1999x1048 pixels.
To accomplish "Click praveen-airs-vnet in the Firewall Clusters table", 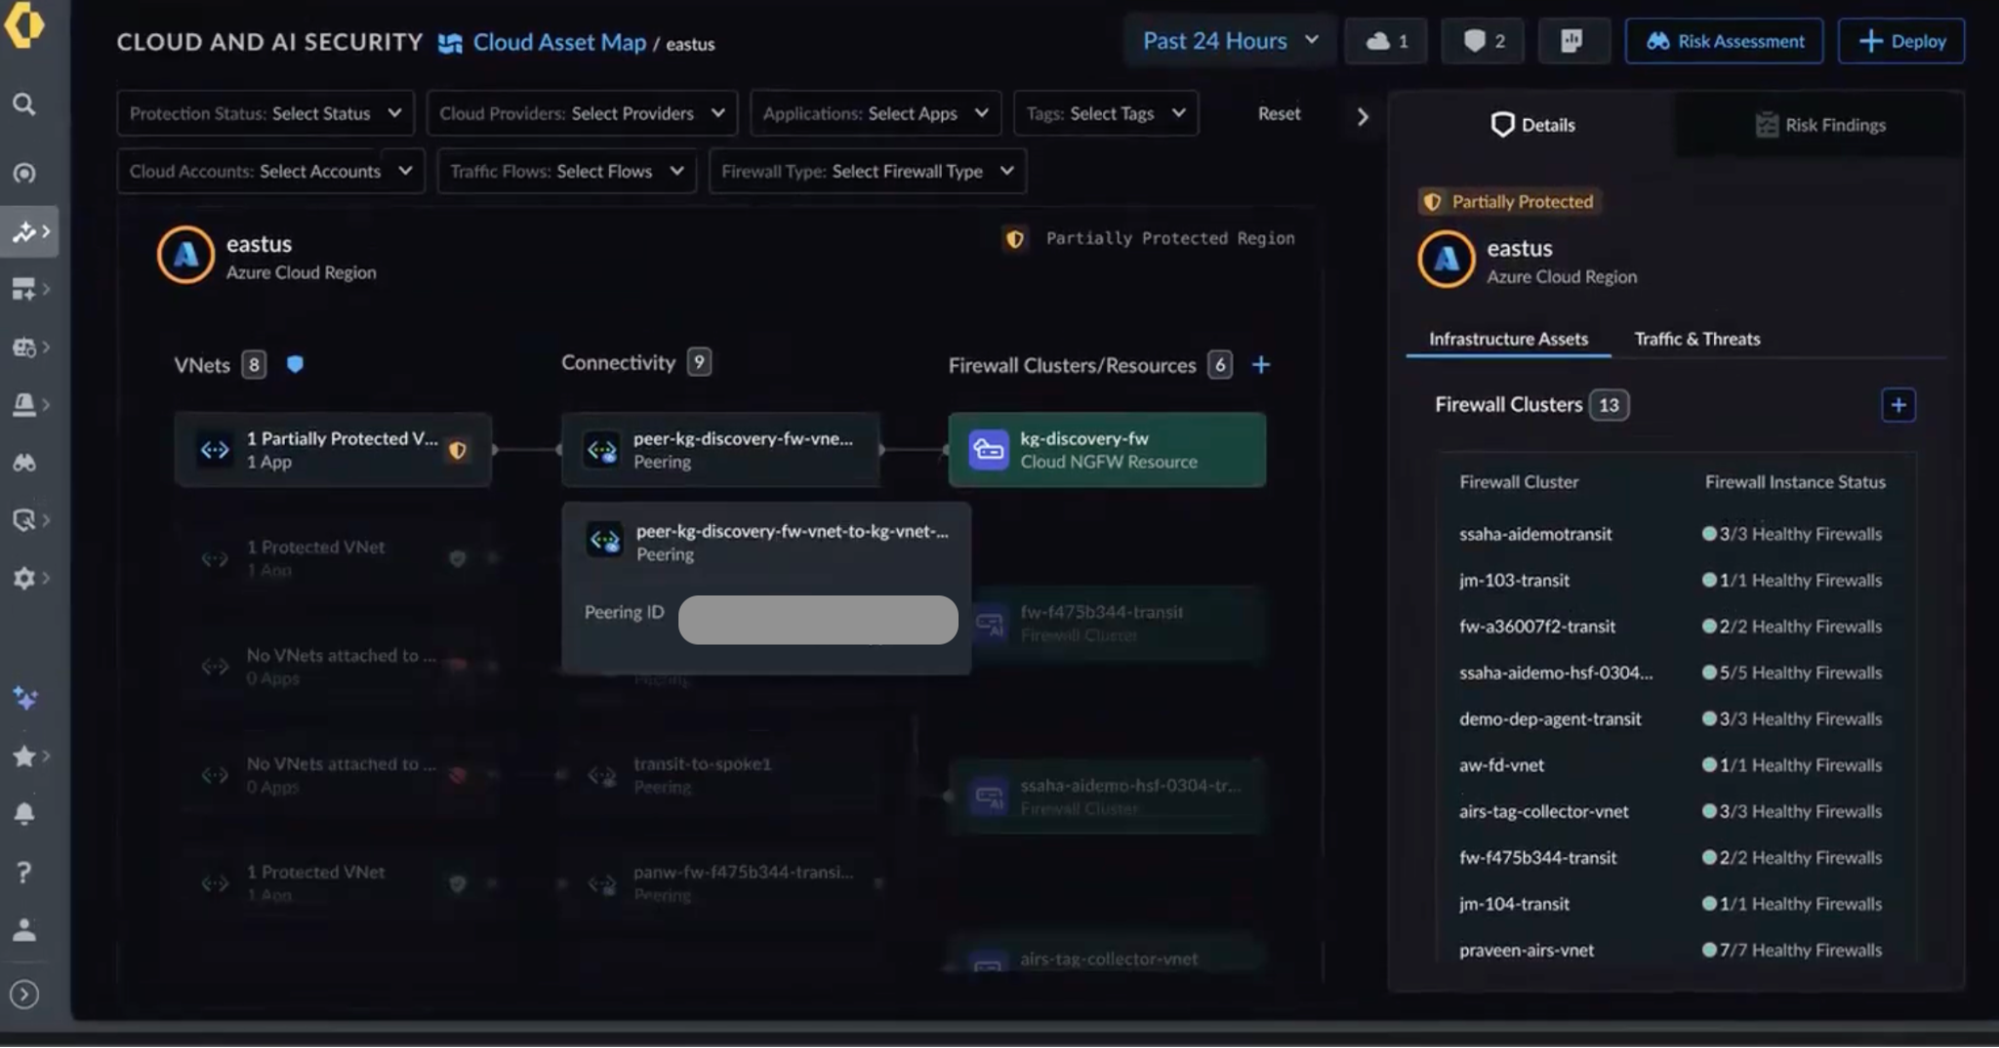I will [1526, 950].
